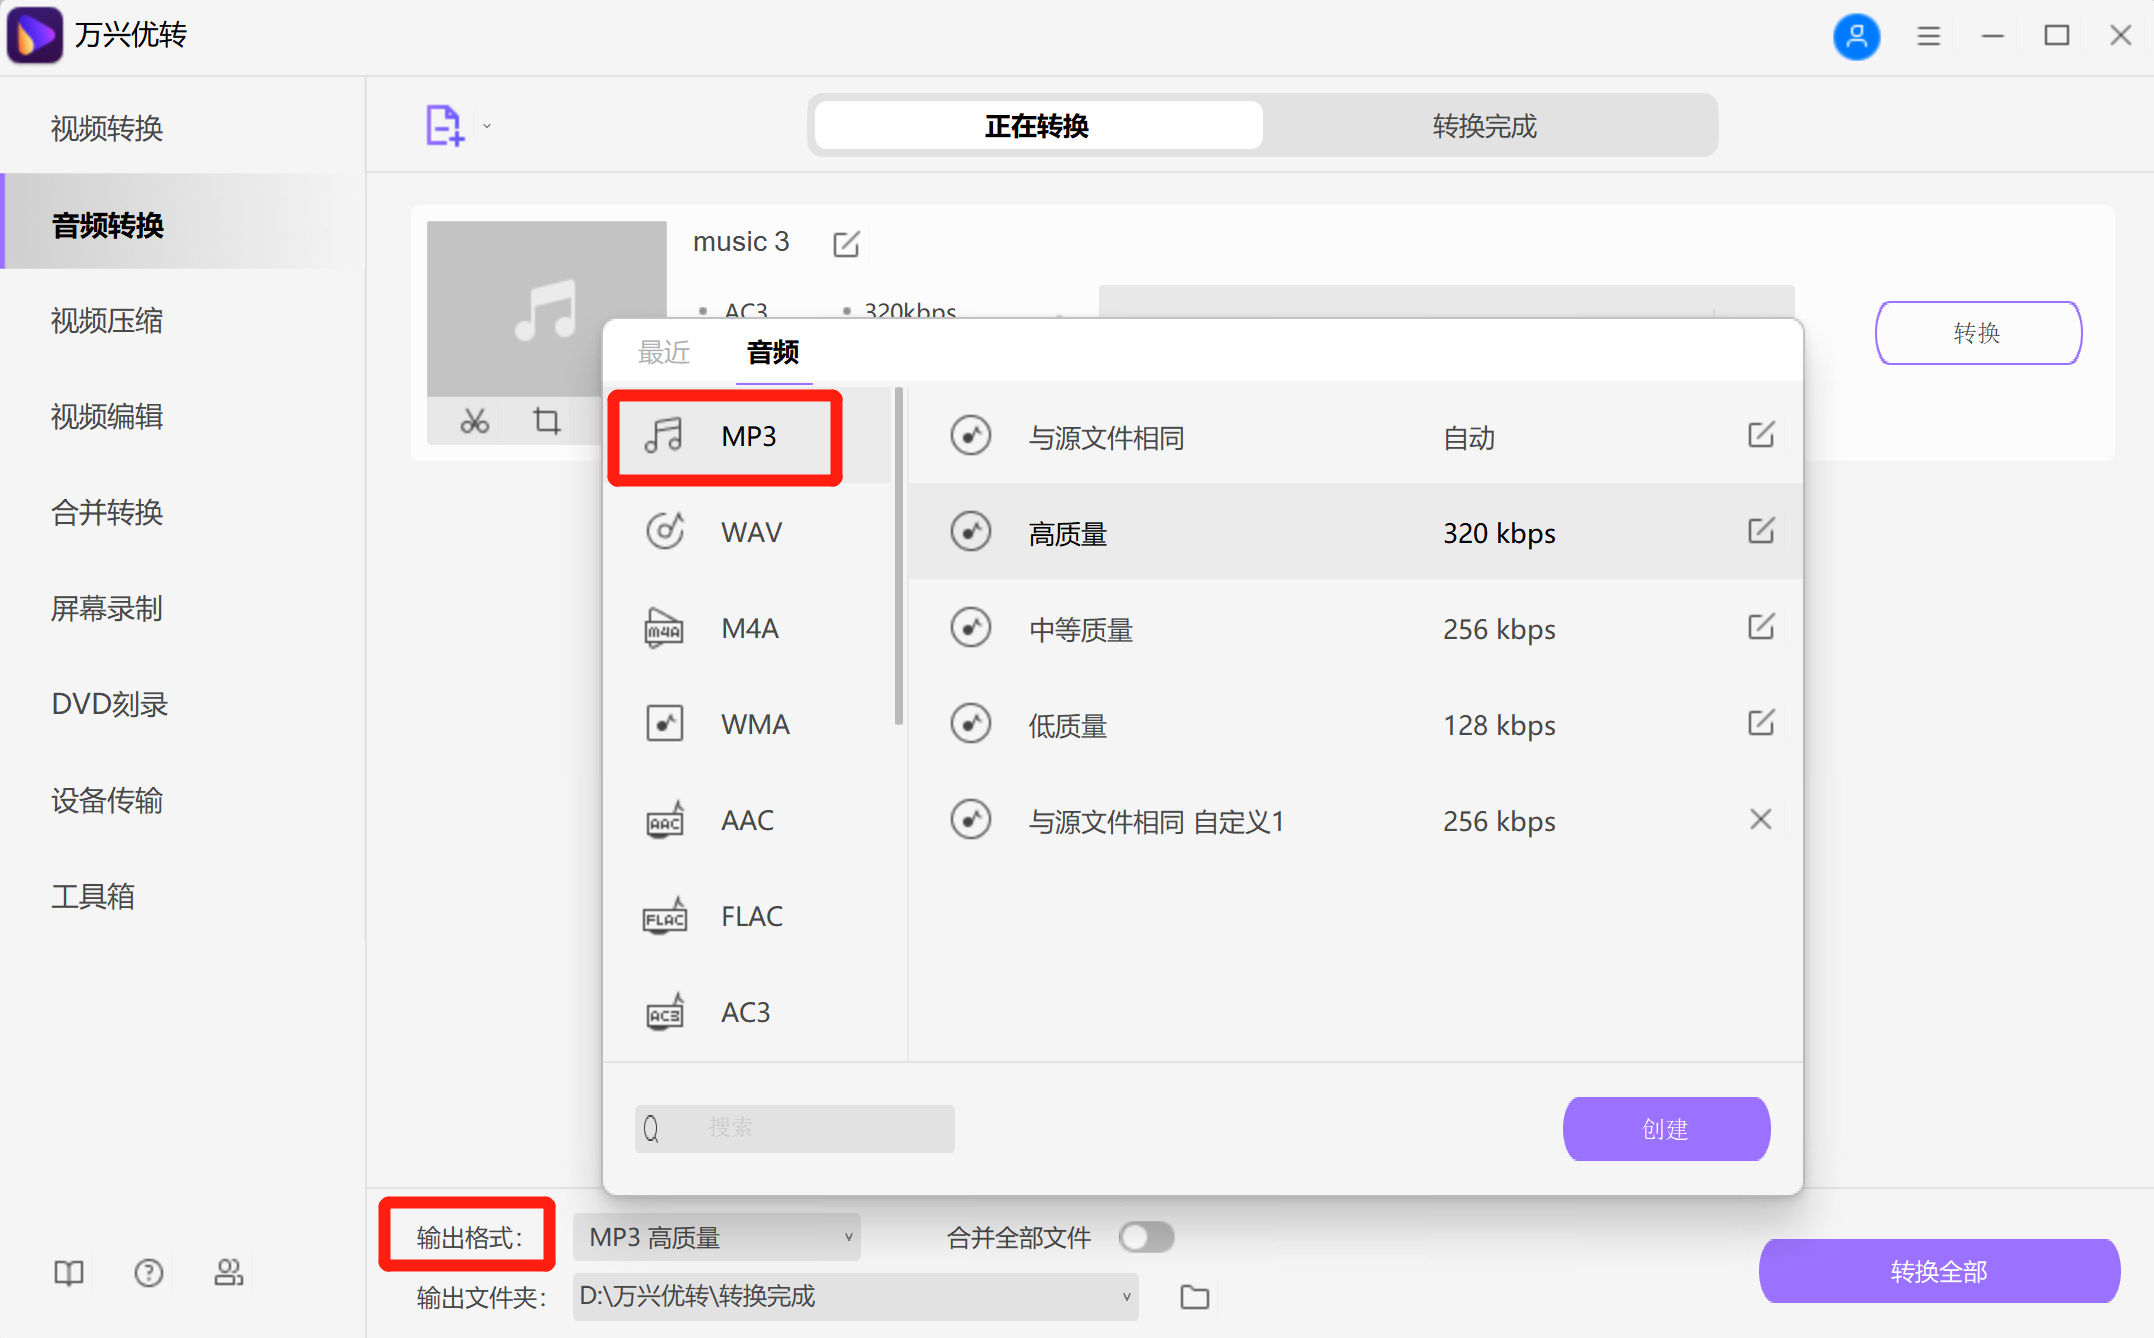Image resolution: width=2154 pixels, height=1338 pixels.
Task: Open help via the question mark icon
Action: (x=148, y=1272)
